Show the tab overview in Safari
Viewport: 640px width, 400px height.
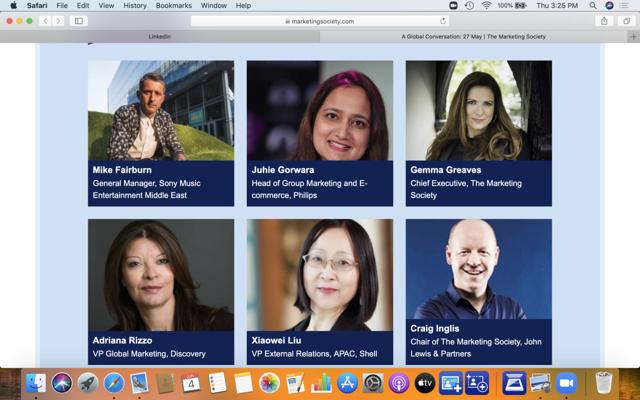pos(626,21)
